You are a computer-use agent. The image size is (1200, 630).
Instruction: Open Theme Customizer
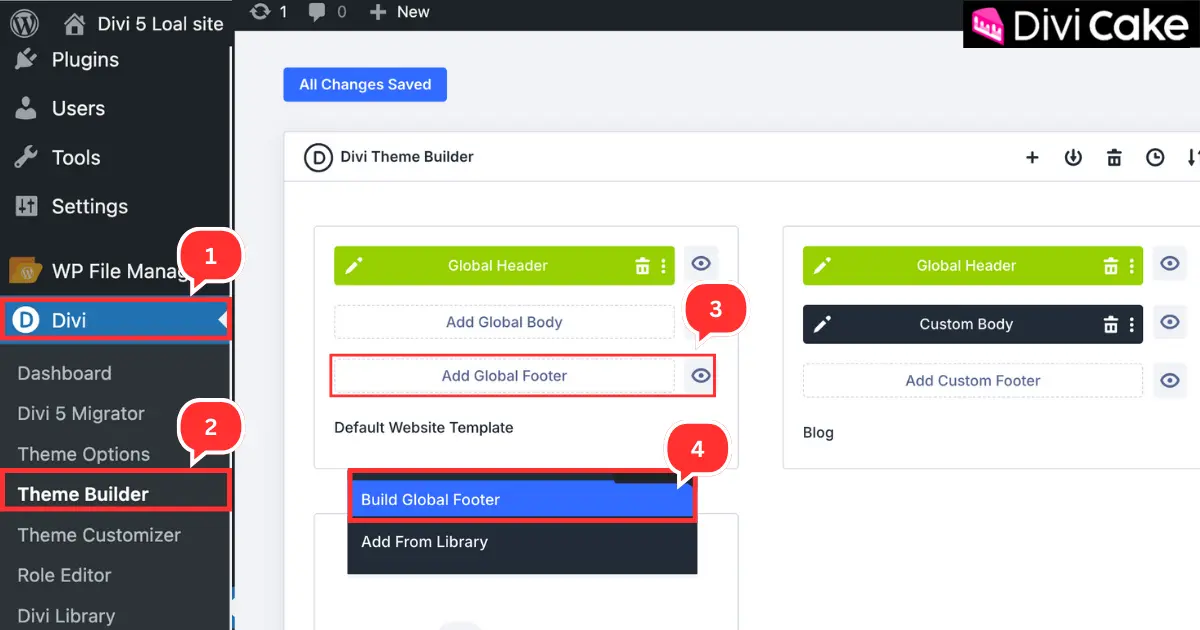click(99, 535)
